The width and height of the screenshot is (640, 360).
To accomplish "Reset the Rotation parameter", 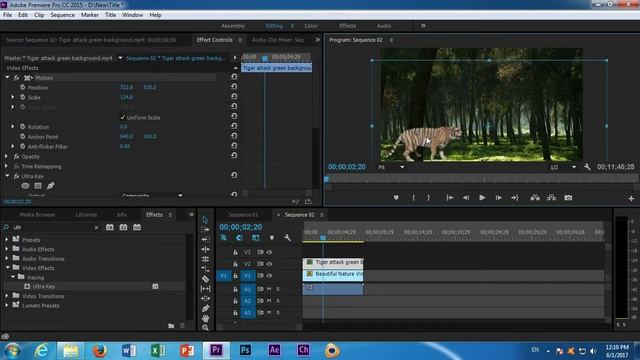I will [x=234, y=126].
